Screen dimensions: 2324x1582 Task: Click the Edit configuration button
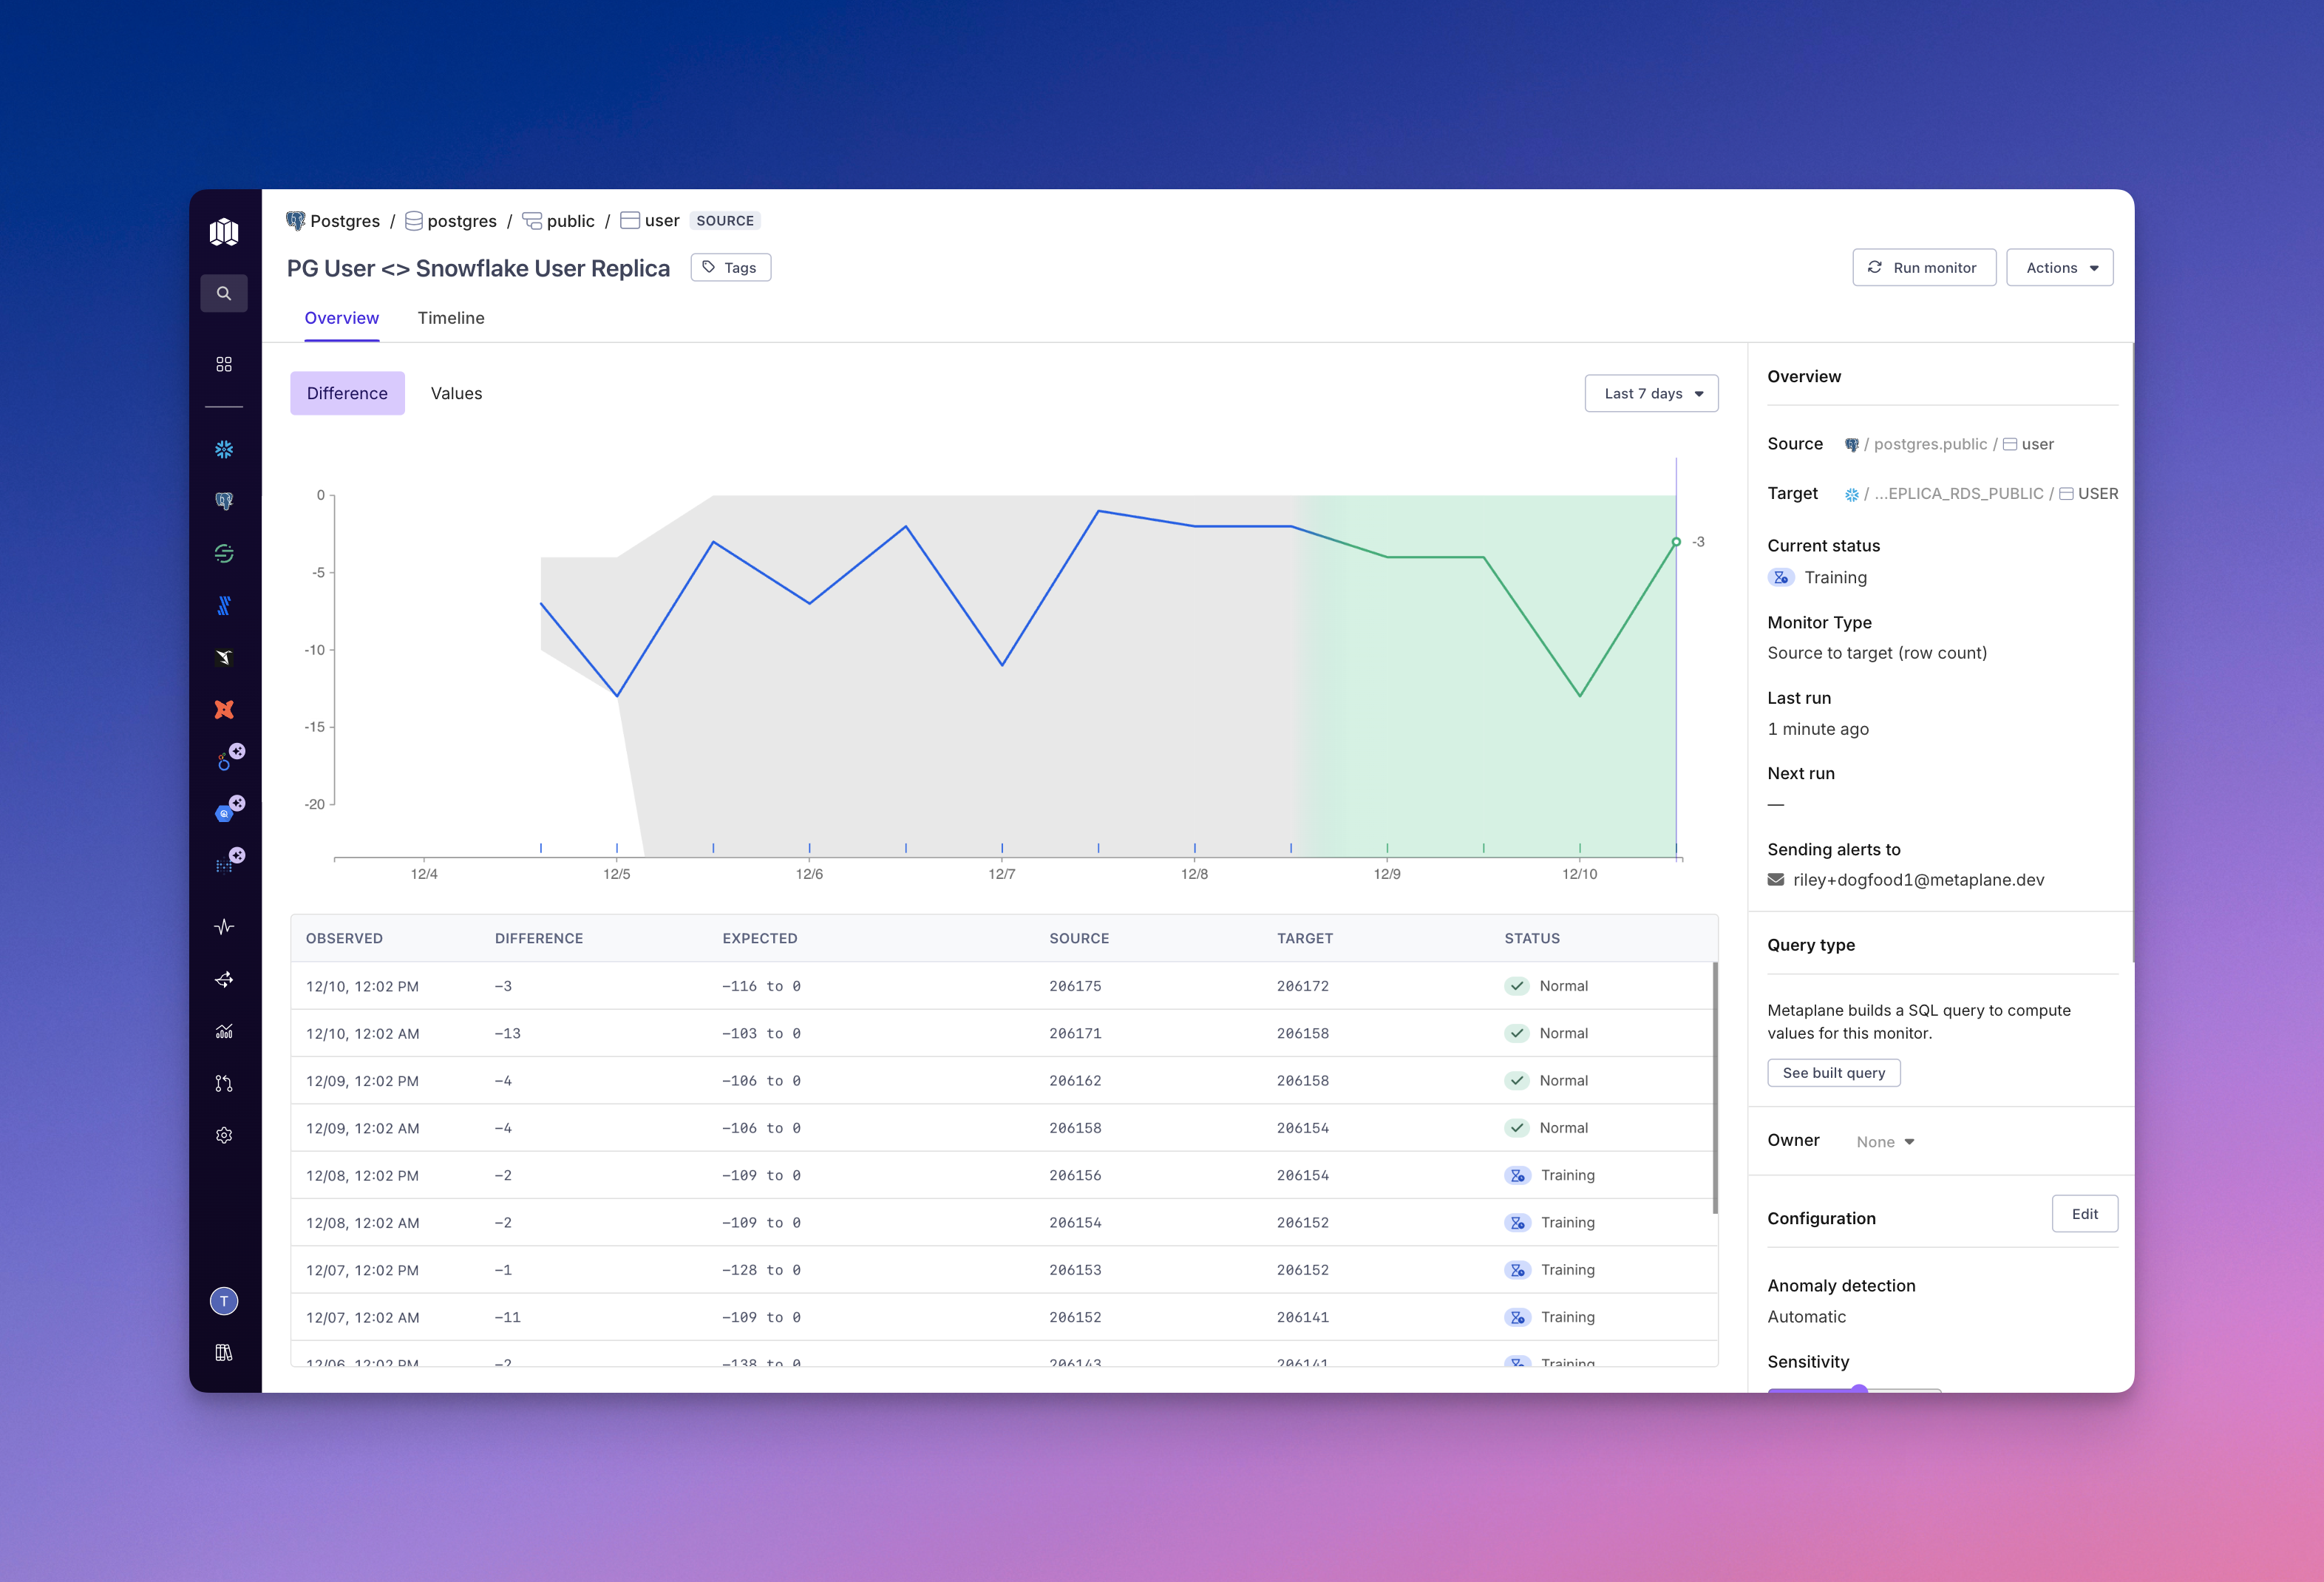2085,1214
